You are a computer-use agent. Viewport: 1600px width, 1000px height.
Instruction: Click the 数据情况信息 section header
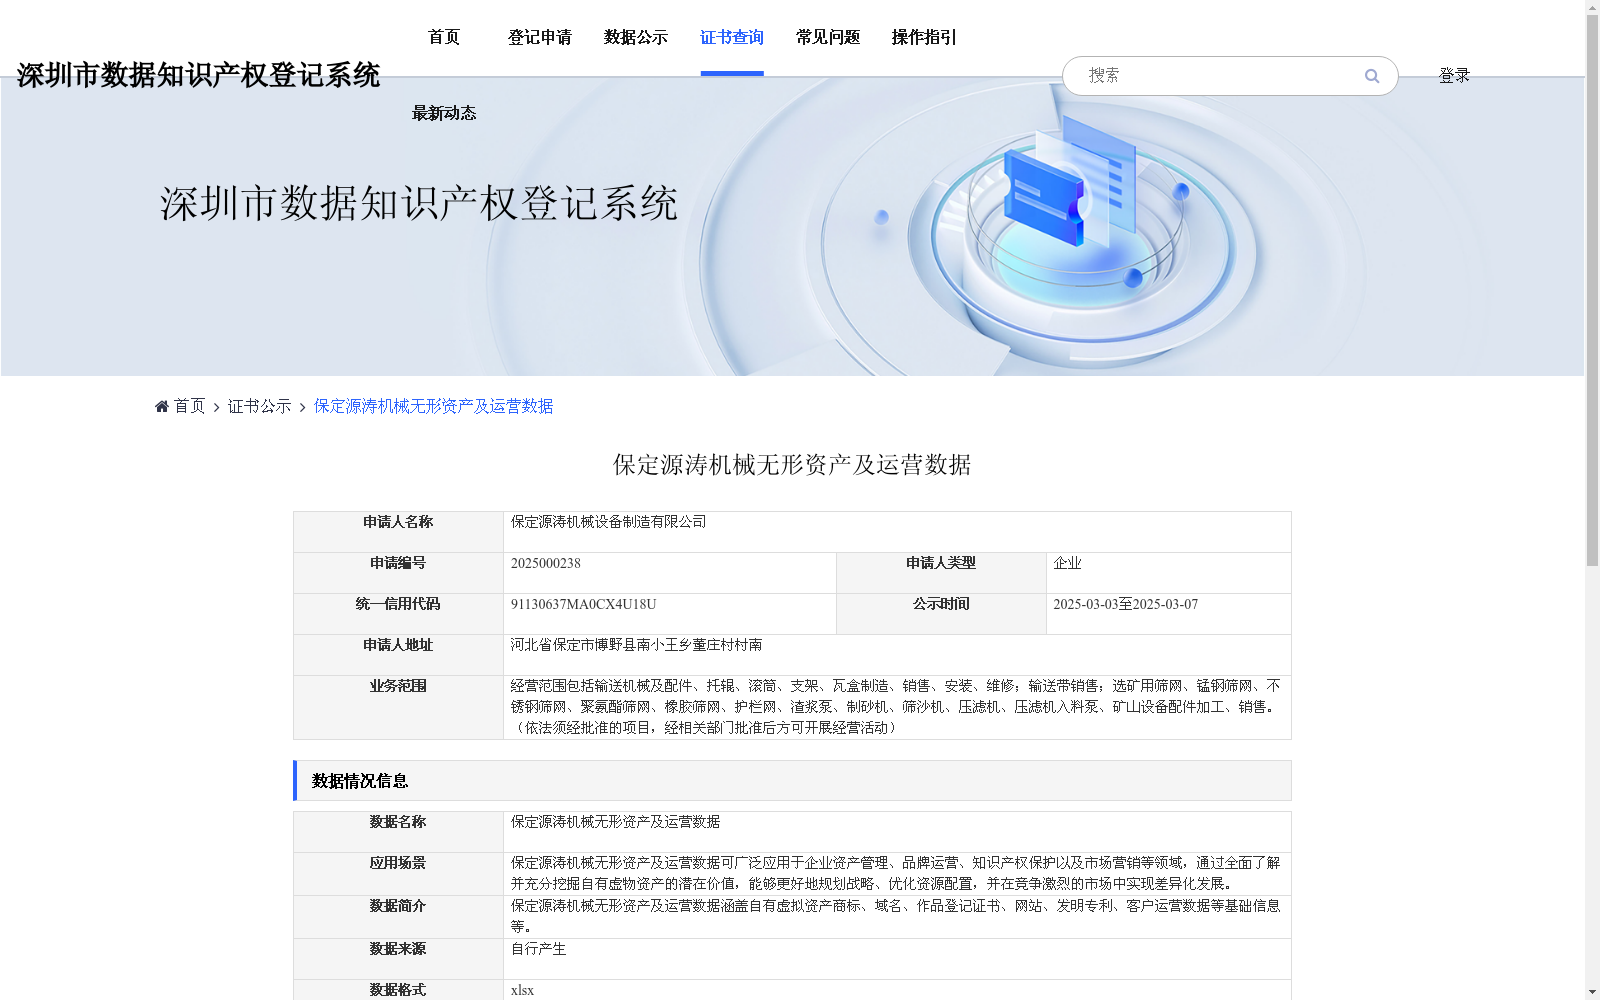[792, 781]
